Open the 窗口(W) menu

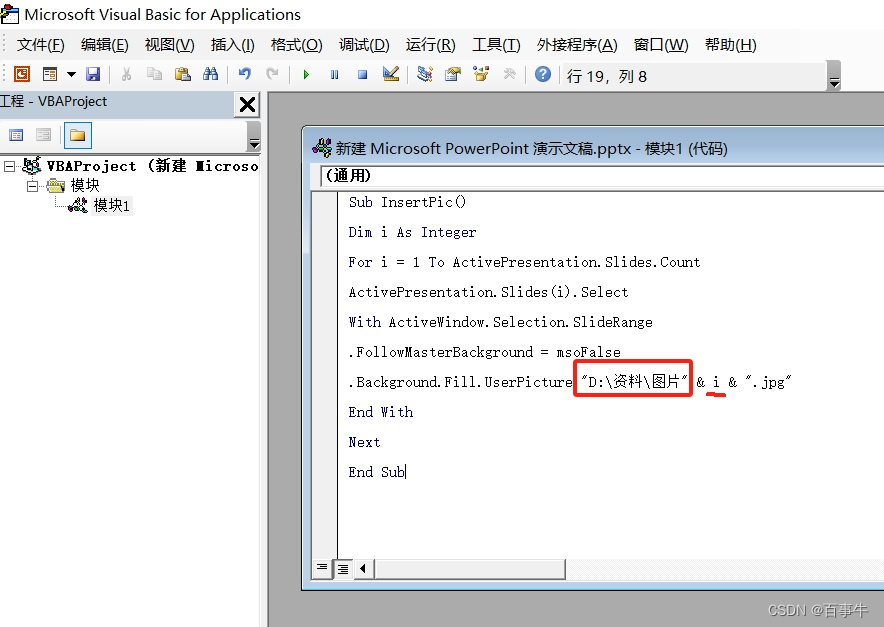click(661, 45)
